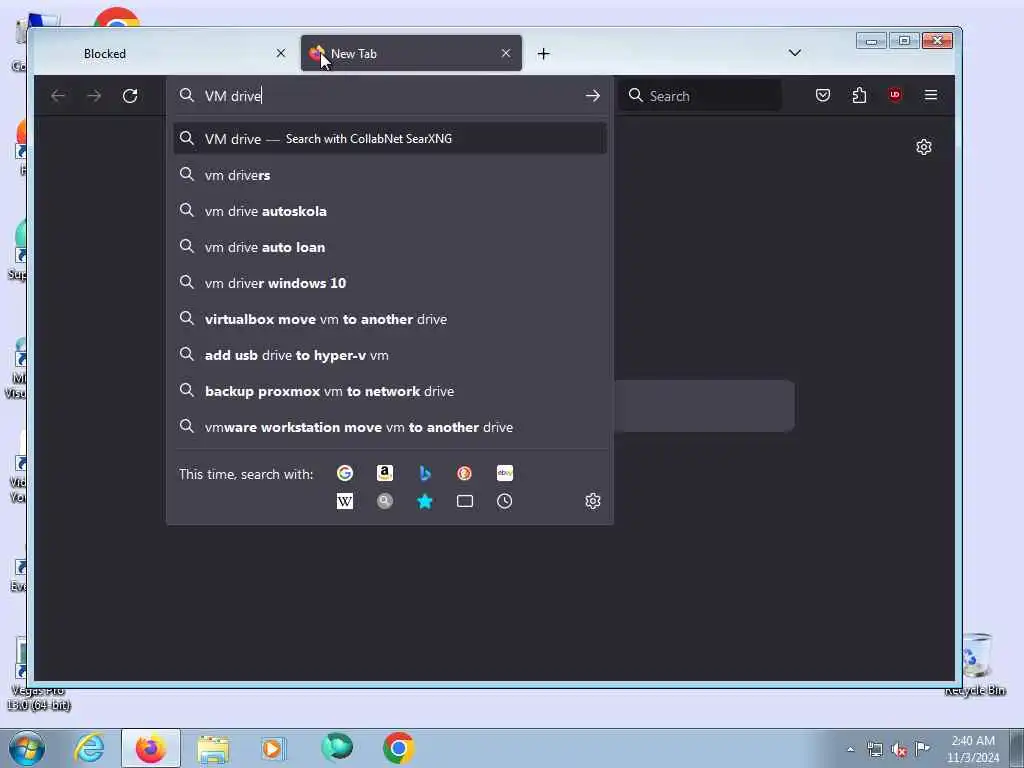Search this time with Google

point(345,473)
